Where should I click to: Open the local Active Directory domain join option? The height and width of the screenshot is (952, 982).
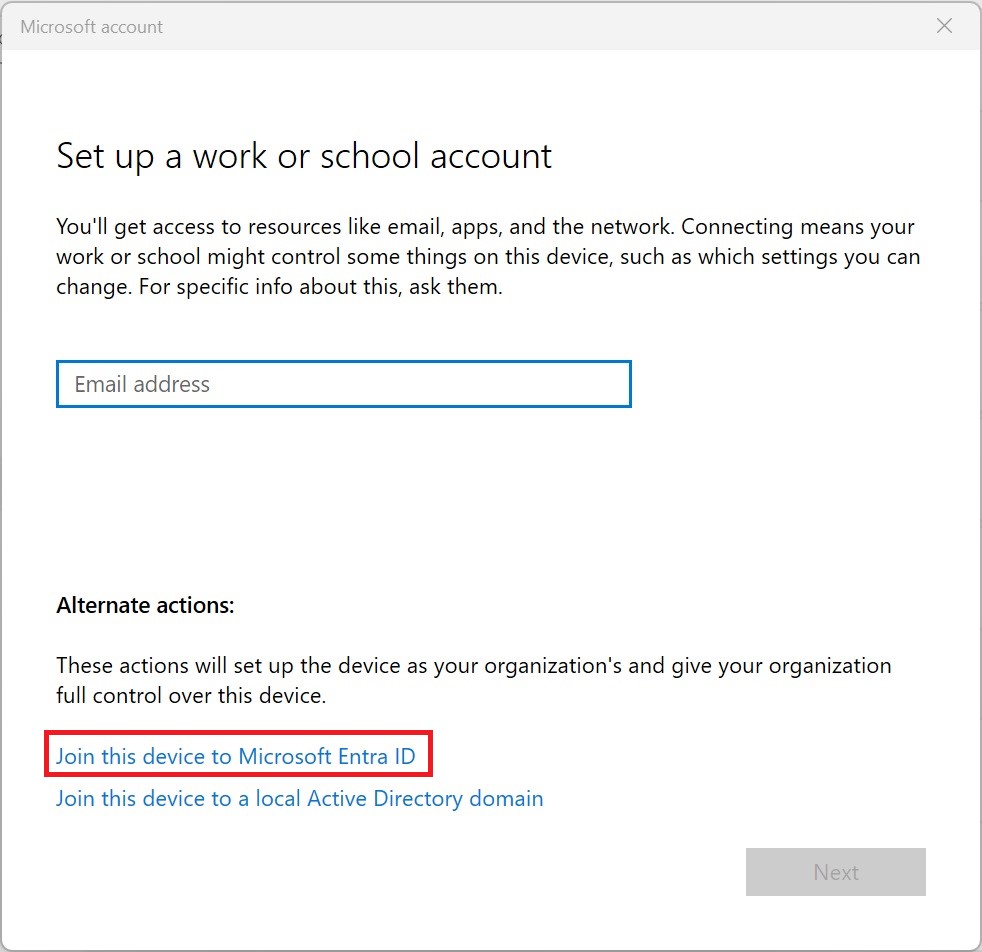pyautogui.click(x=299, y=798)
